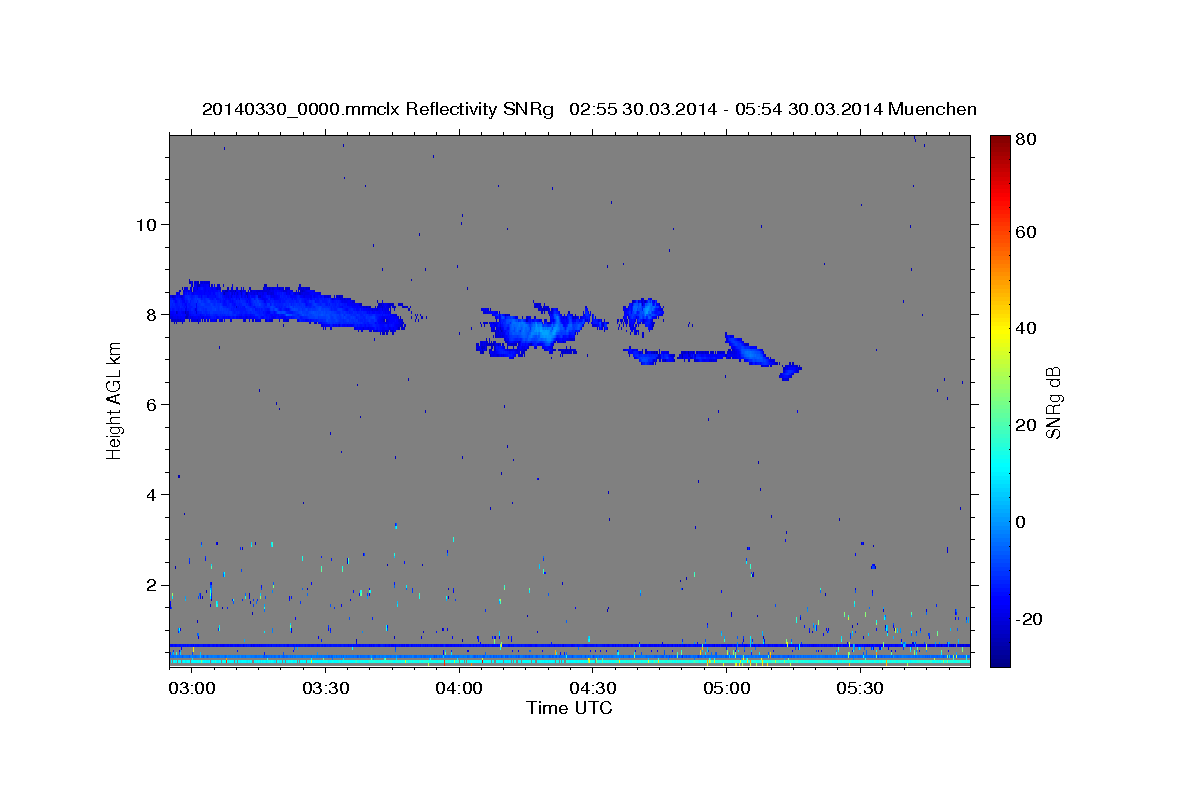Click the colorbar value 60
1200x800 pixels.
point(1025,231)
